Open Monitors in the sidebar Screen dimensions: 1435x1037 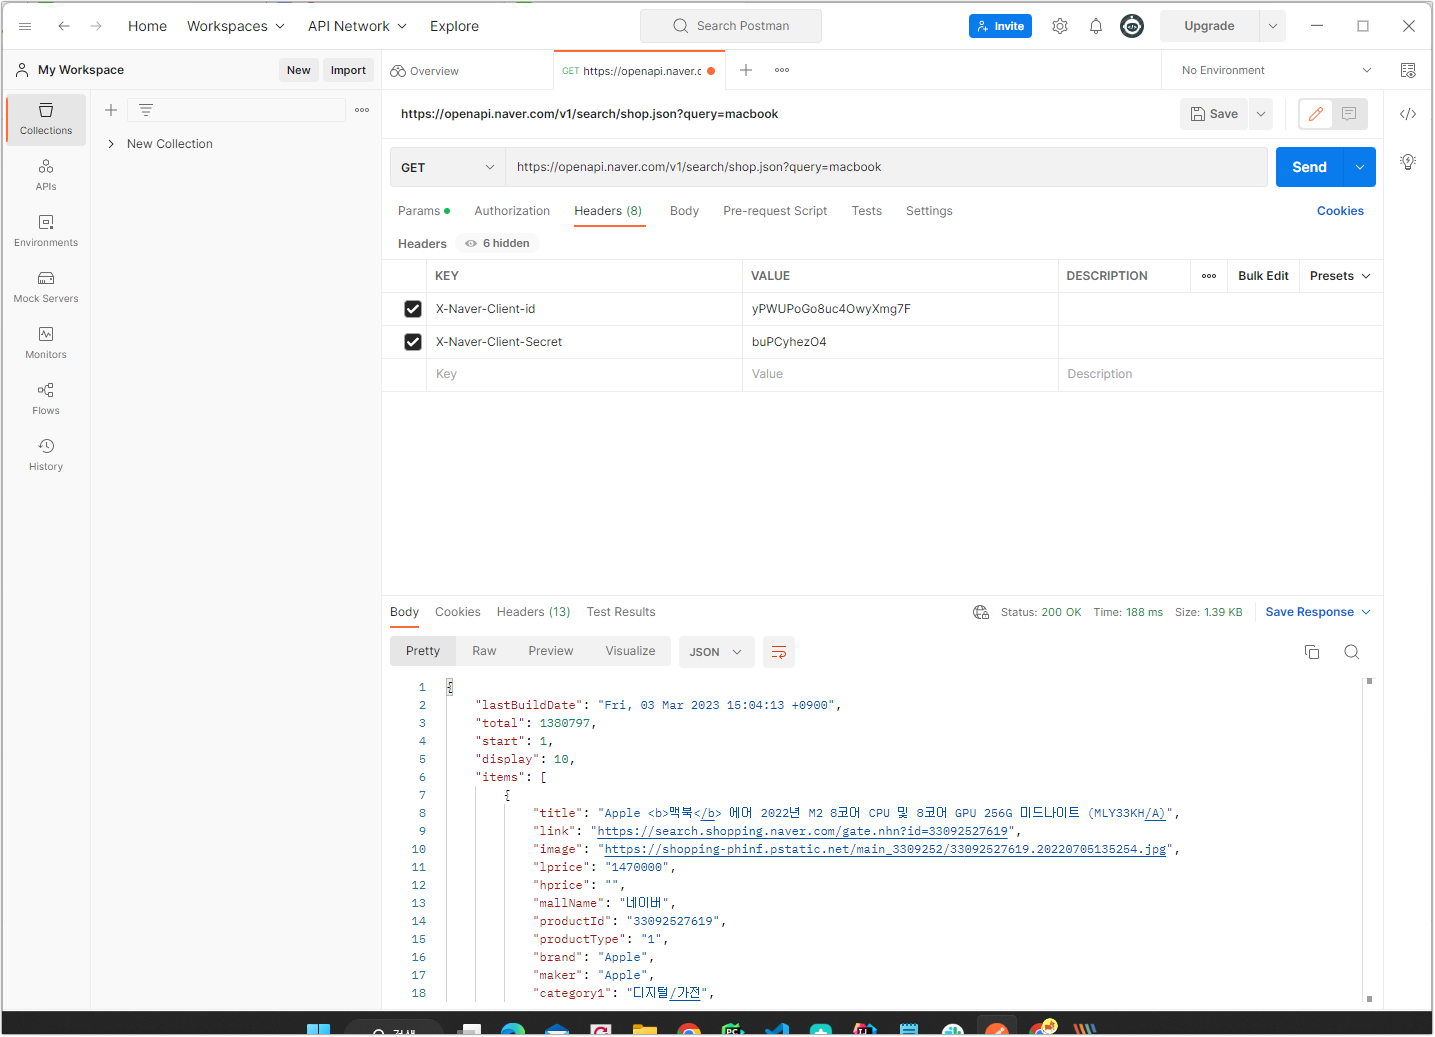[x=46, y=343]
